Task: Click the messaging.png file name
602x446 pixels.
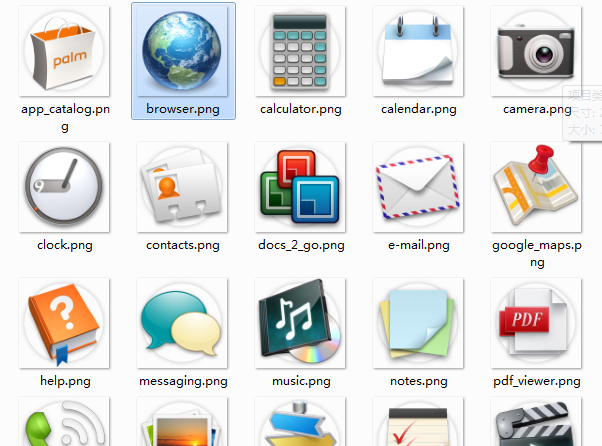Action: point(183,381)
